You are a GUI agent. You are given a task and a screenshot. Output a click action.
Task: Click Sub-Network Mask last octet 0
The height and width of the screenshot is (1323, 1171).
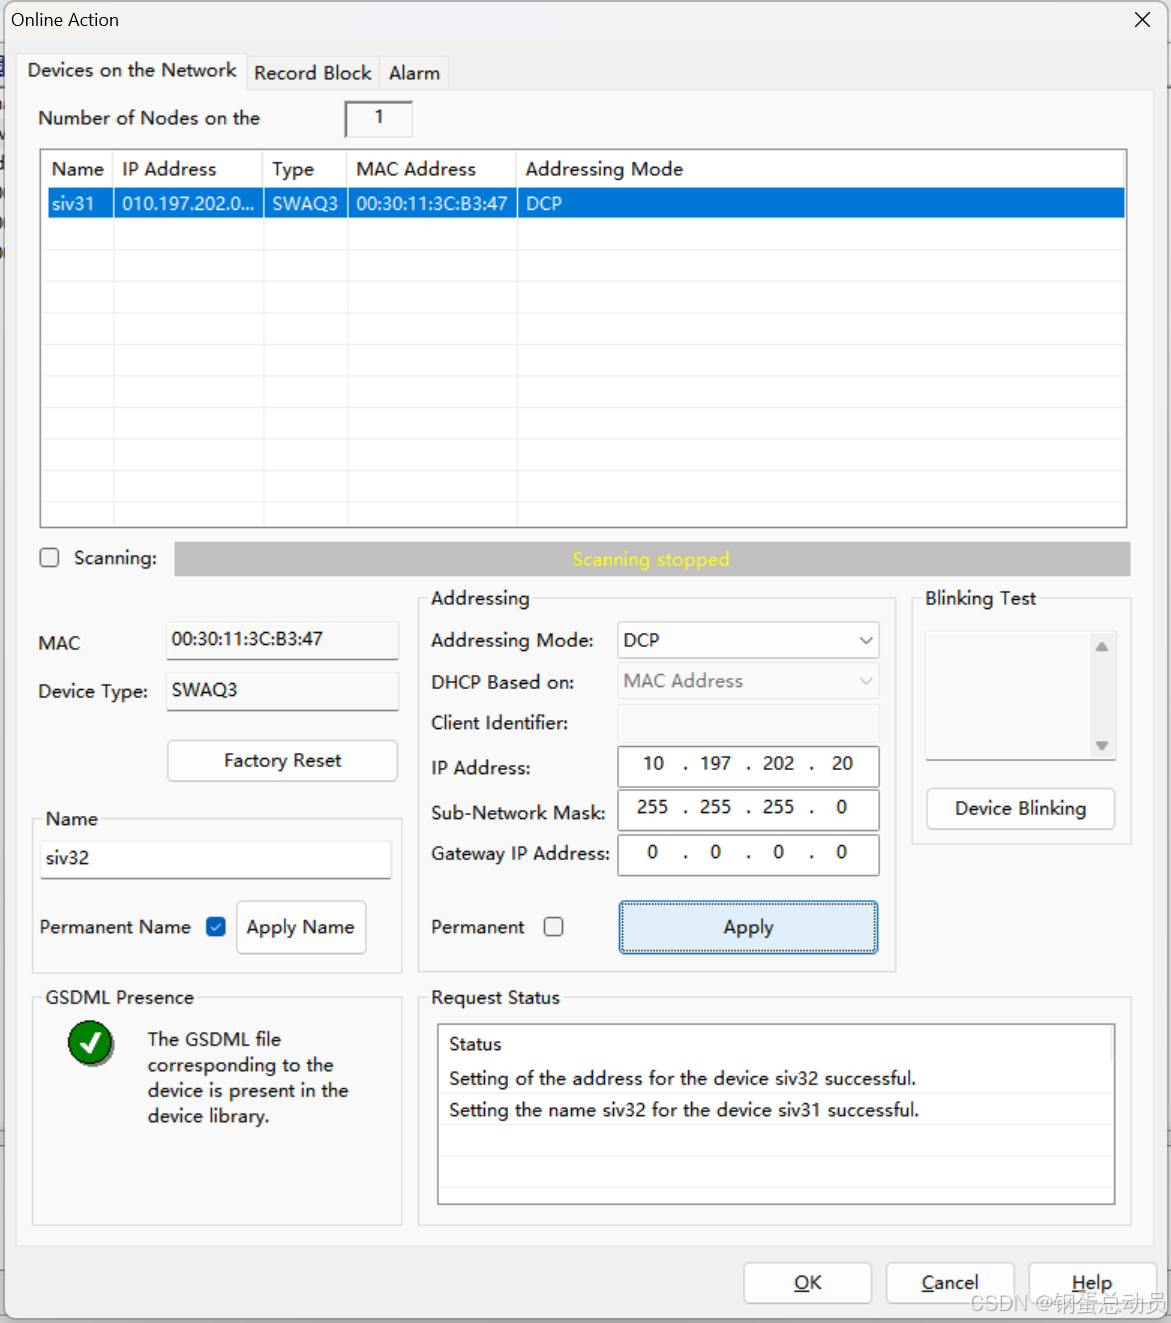(842, 807)
